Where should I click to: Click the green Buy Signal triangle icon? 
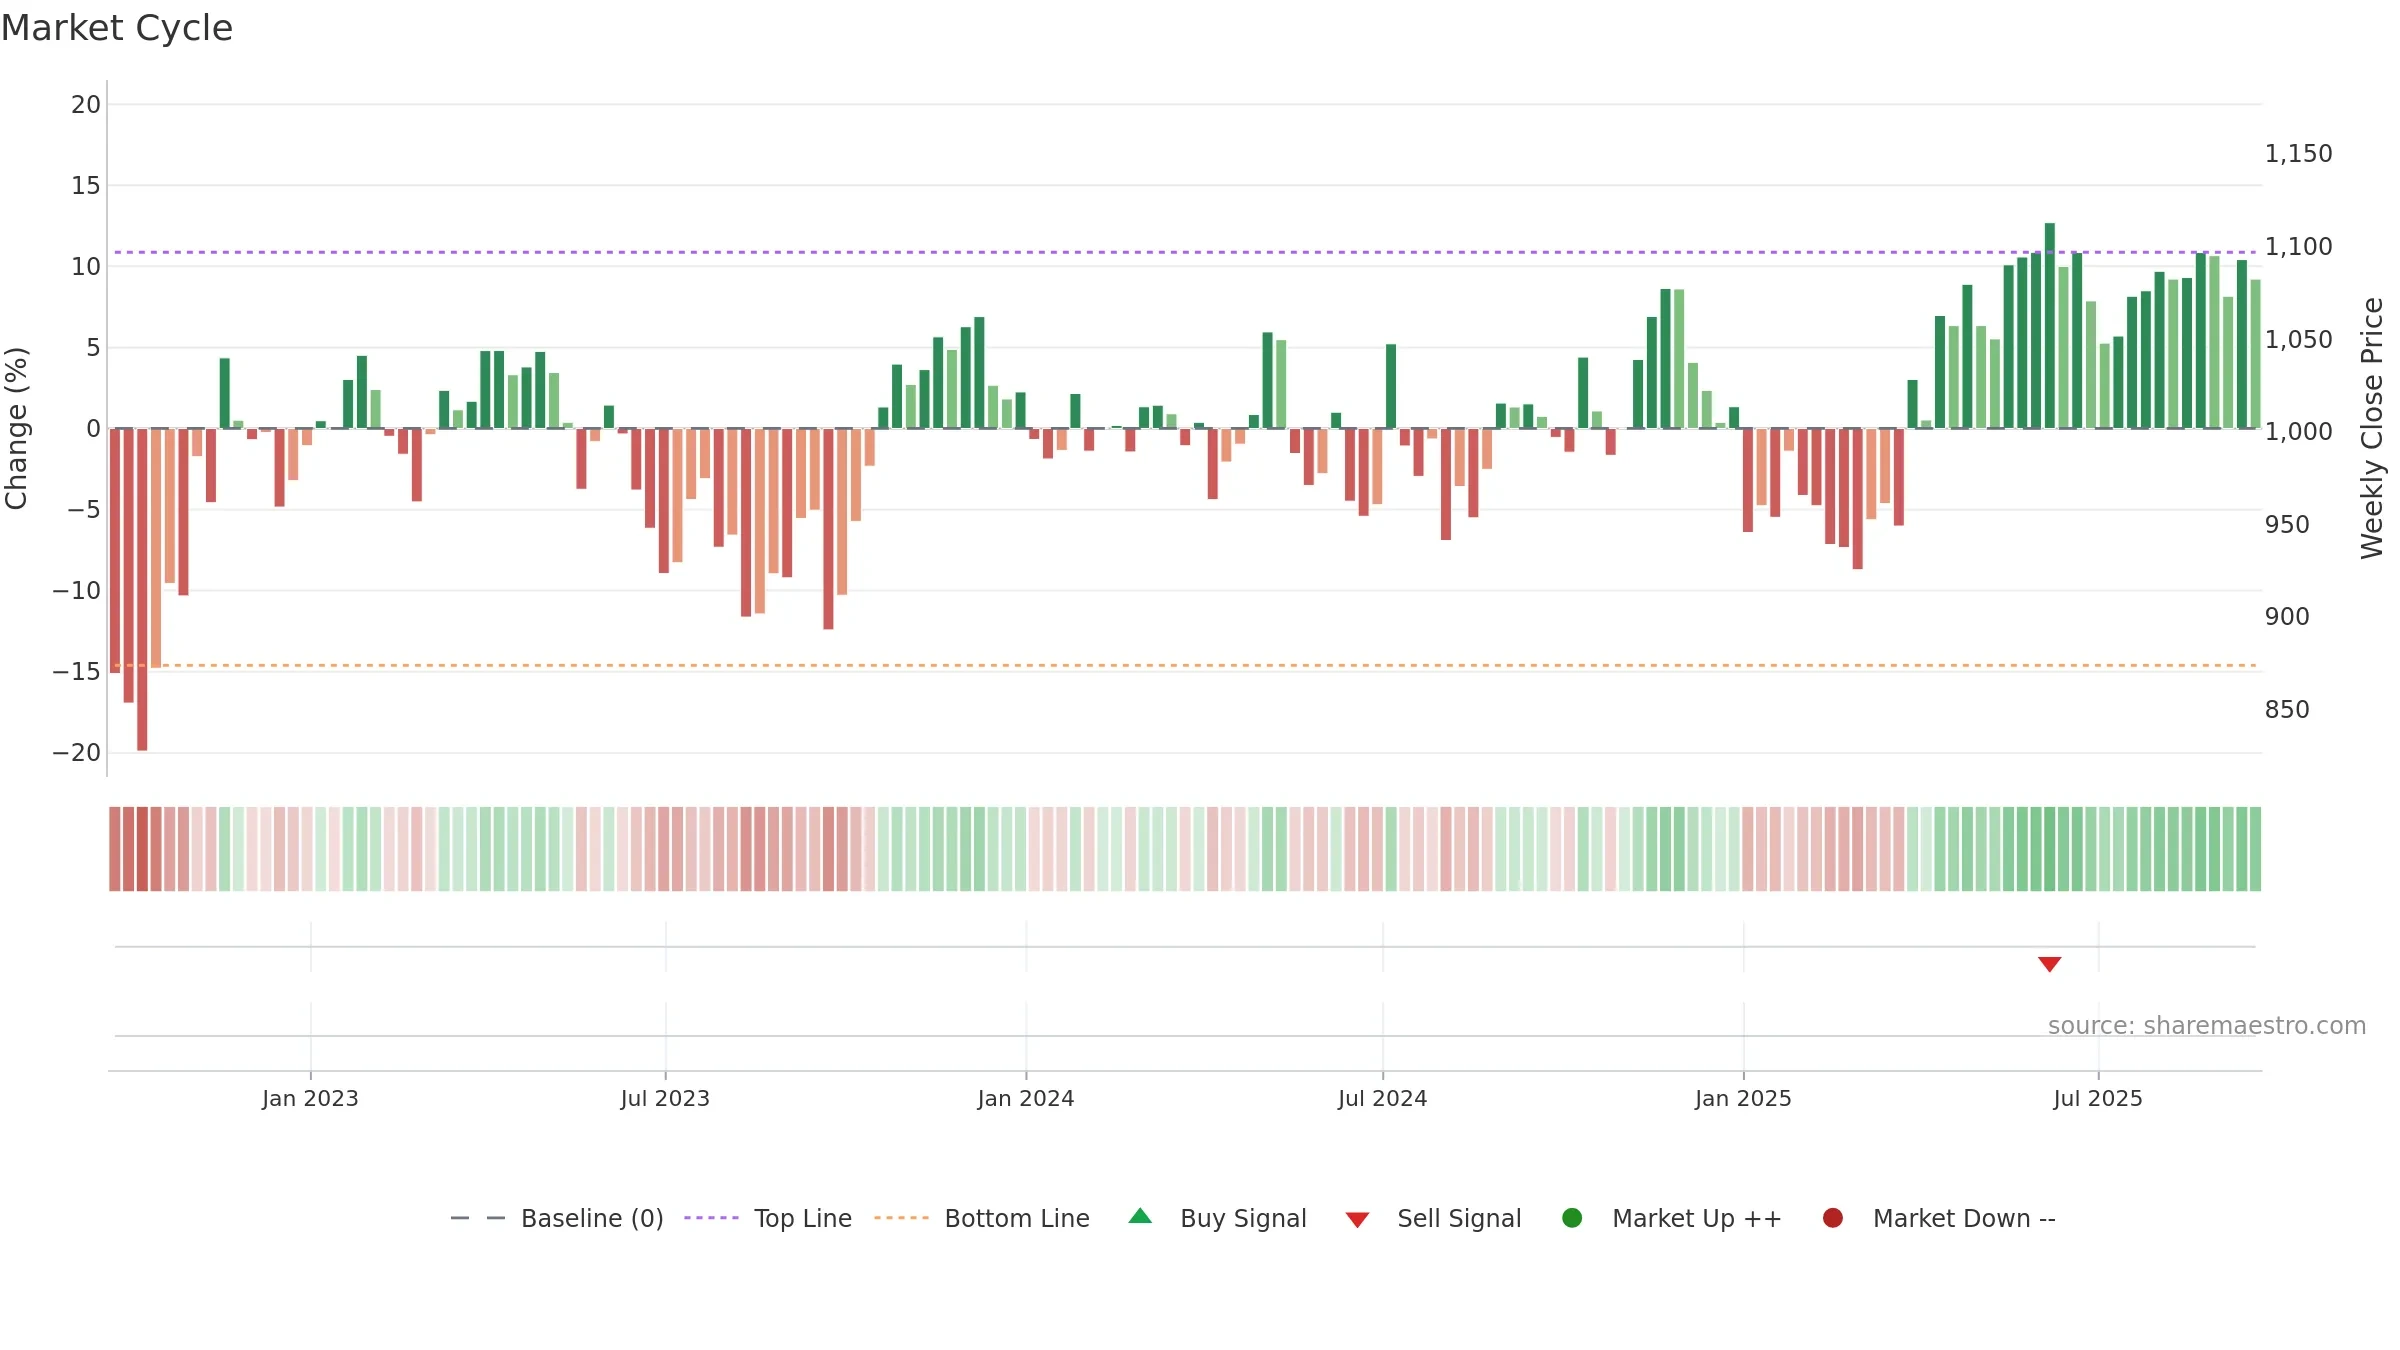[x=1140, y=1217]
